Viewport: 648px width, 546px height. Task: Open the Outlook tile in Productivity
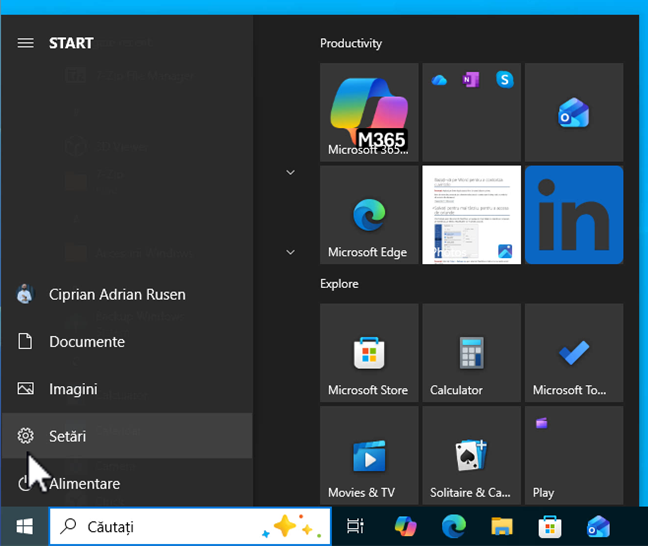pos(574,112)
